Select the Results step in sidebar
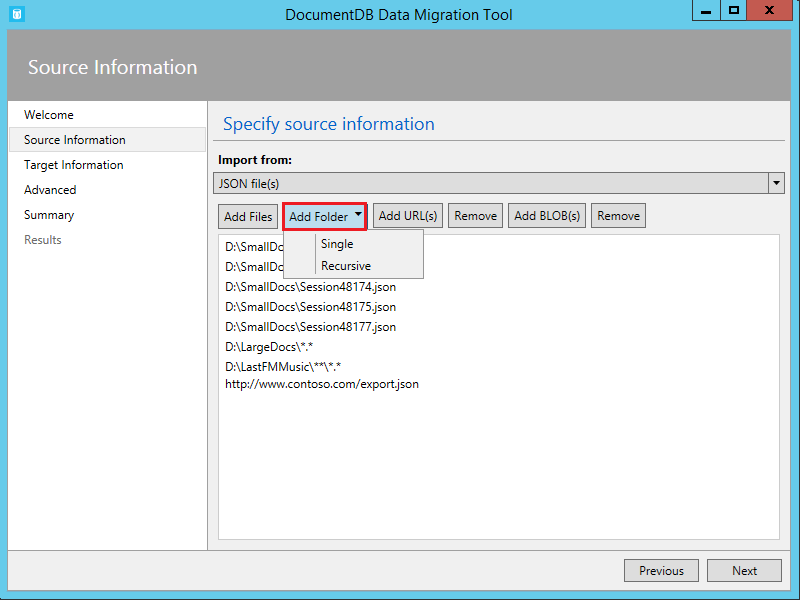This screenshot has height=600, width=800. (43, 240)
